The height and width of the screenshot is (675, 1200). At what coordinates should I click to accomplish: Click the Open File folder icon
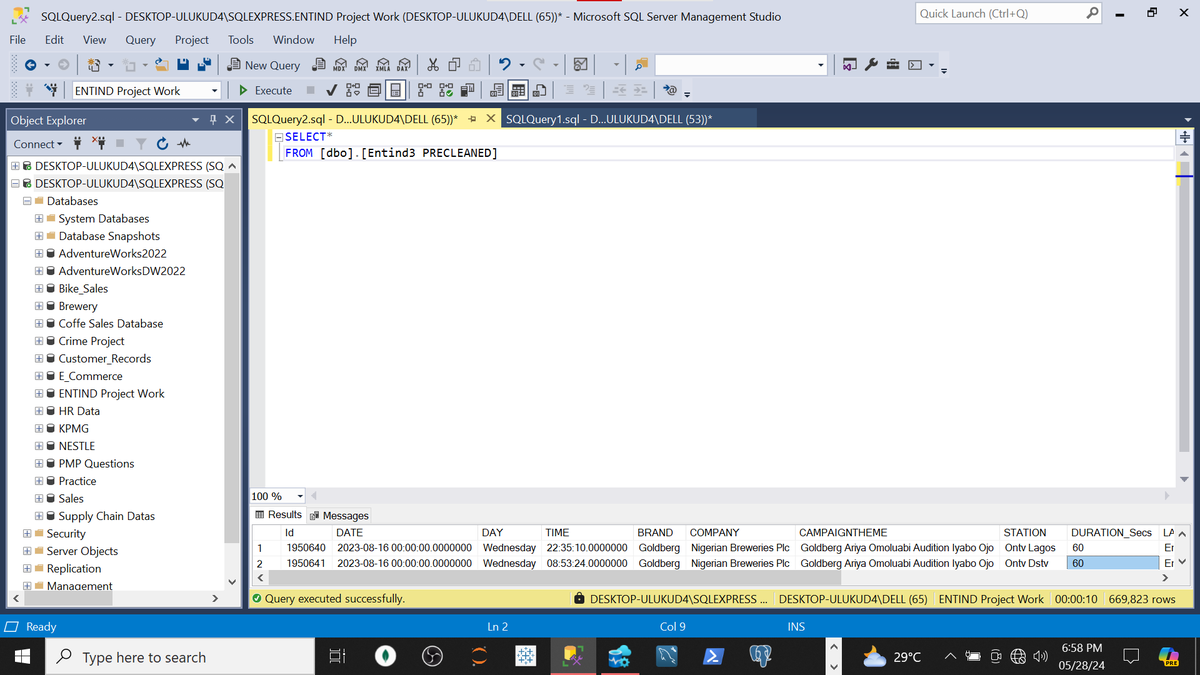tap(161, 65)
